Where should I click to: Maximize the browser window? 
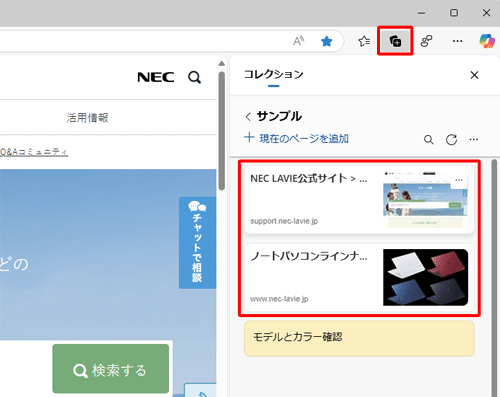tap(454, 13)
